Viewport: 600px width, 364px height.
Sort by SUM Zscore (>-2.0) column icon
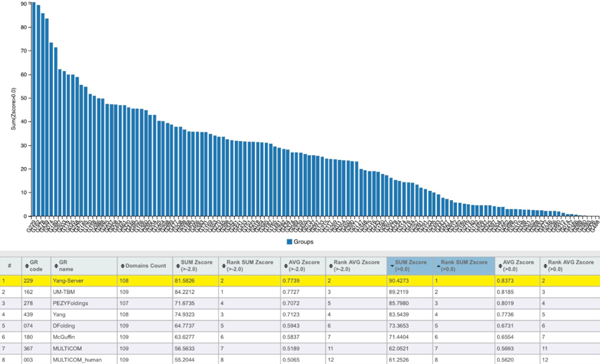click(178, 266)
